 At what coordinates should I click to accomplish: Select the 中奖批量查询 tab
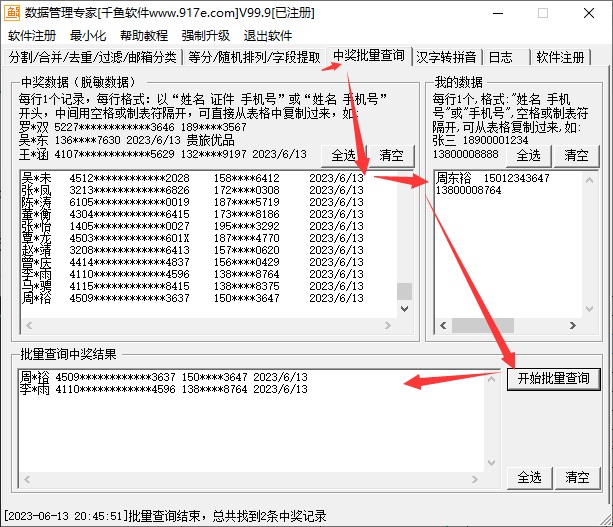[x=368, y=55]
